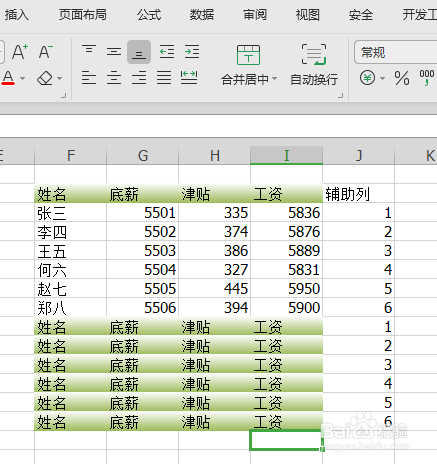Select cell with value 5506
The image size is (437, 464).
coord(143,308)
